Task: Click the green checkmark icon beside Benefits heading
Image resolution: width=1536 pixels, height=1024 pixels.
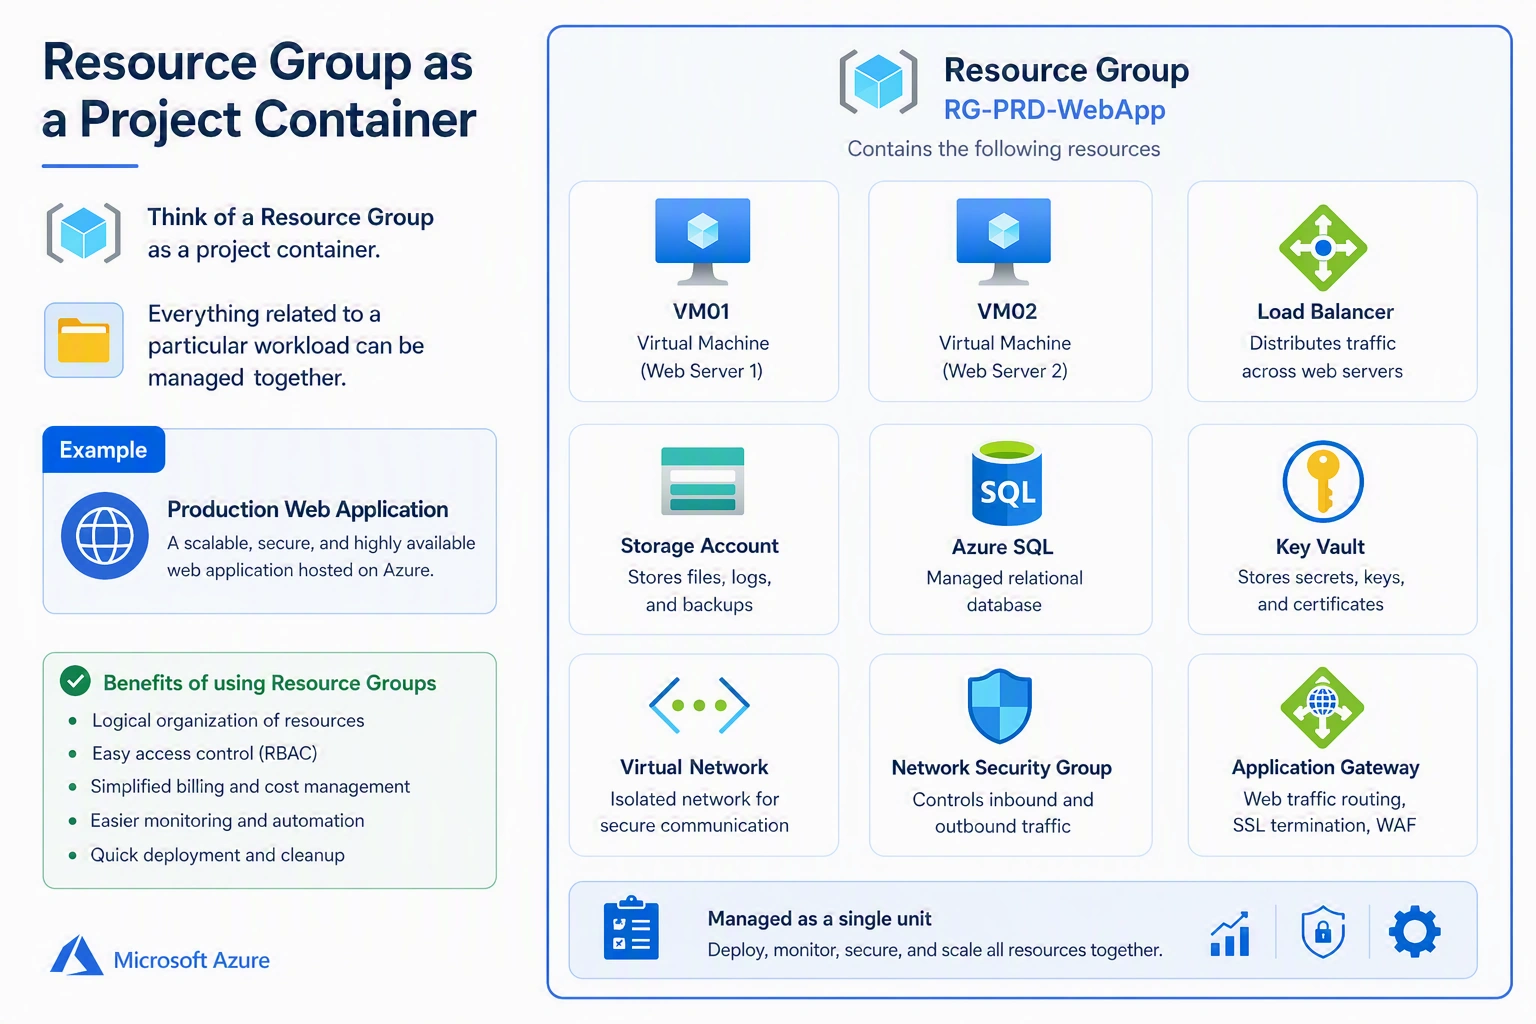Action: 75,681
